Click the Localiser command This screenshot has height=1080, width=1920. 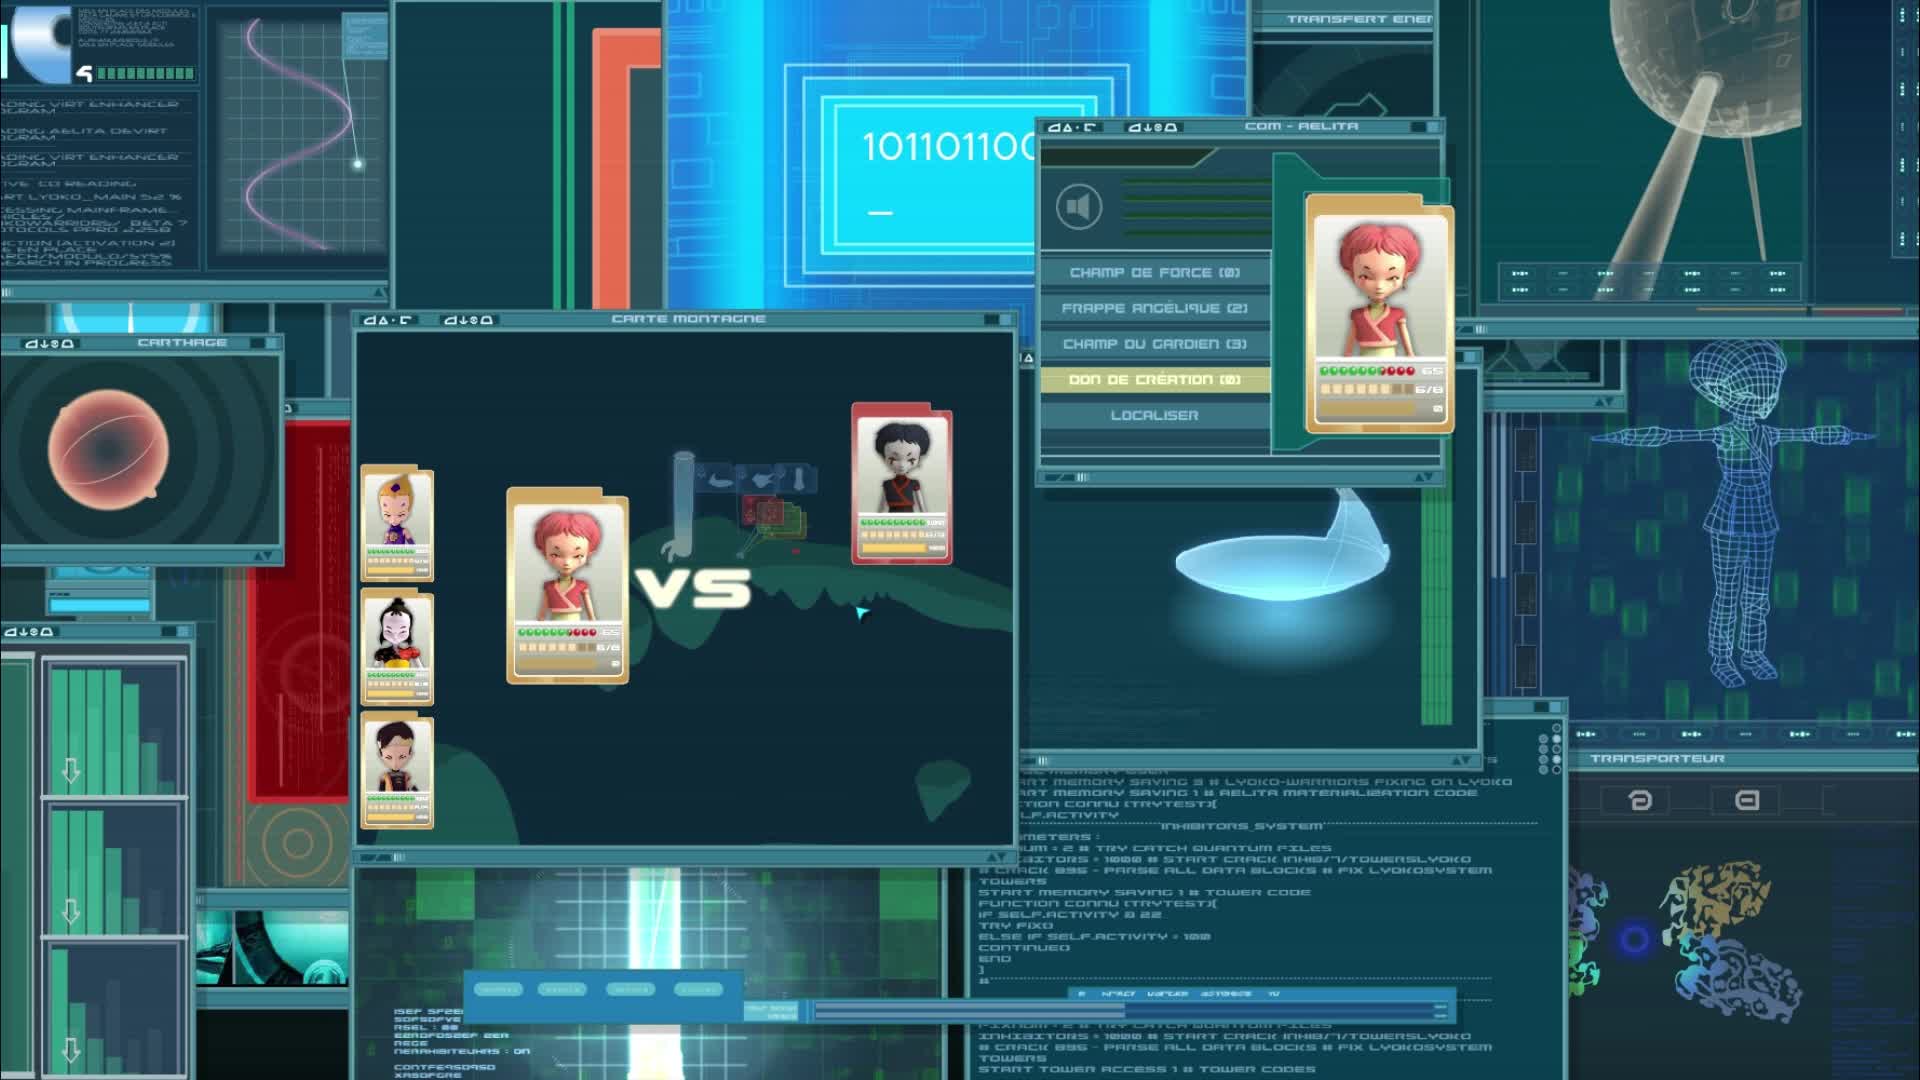click(1155, 415)
